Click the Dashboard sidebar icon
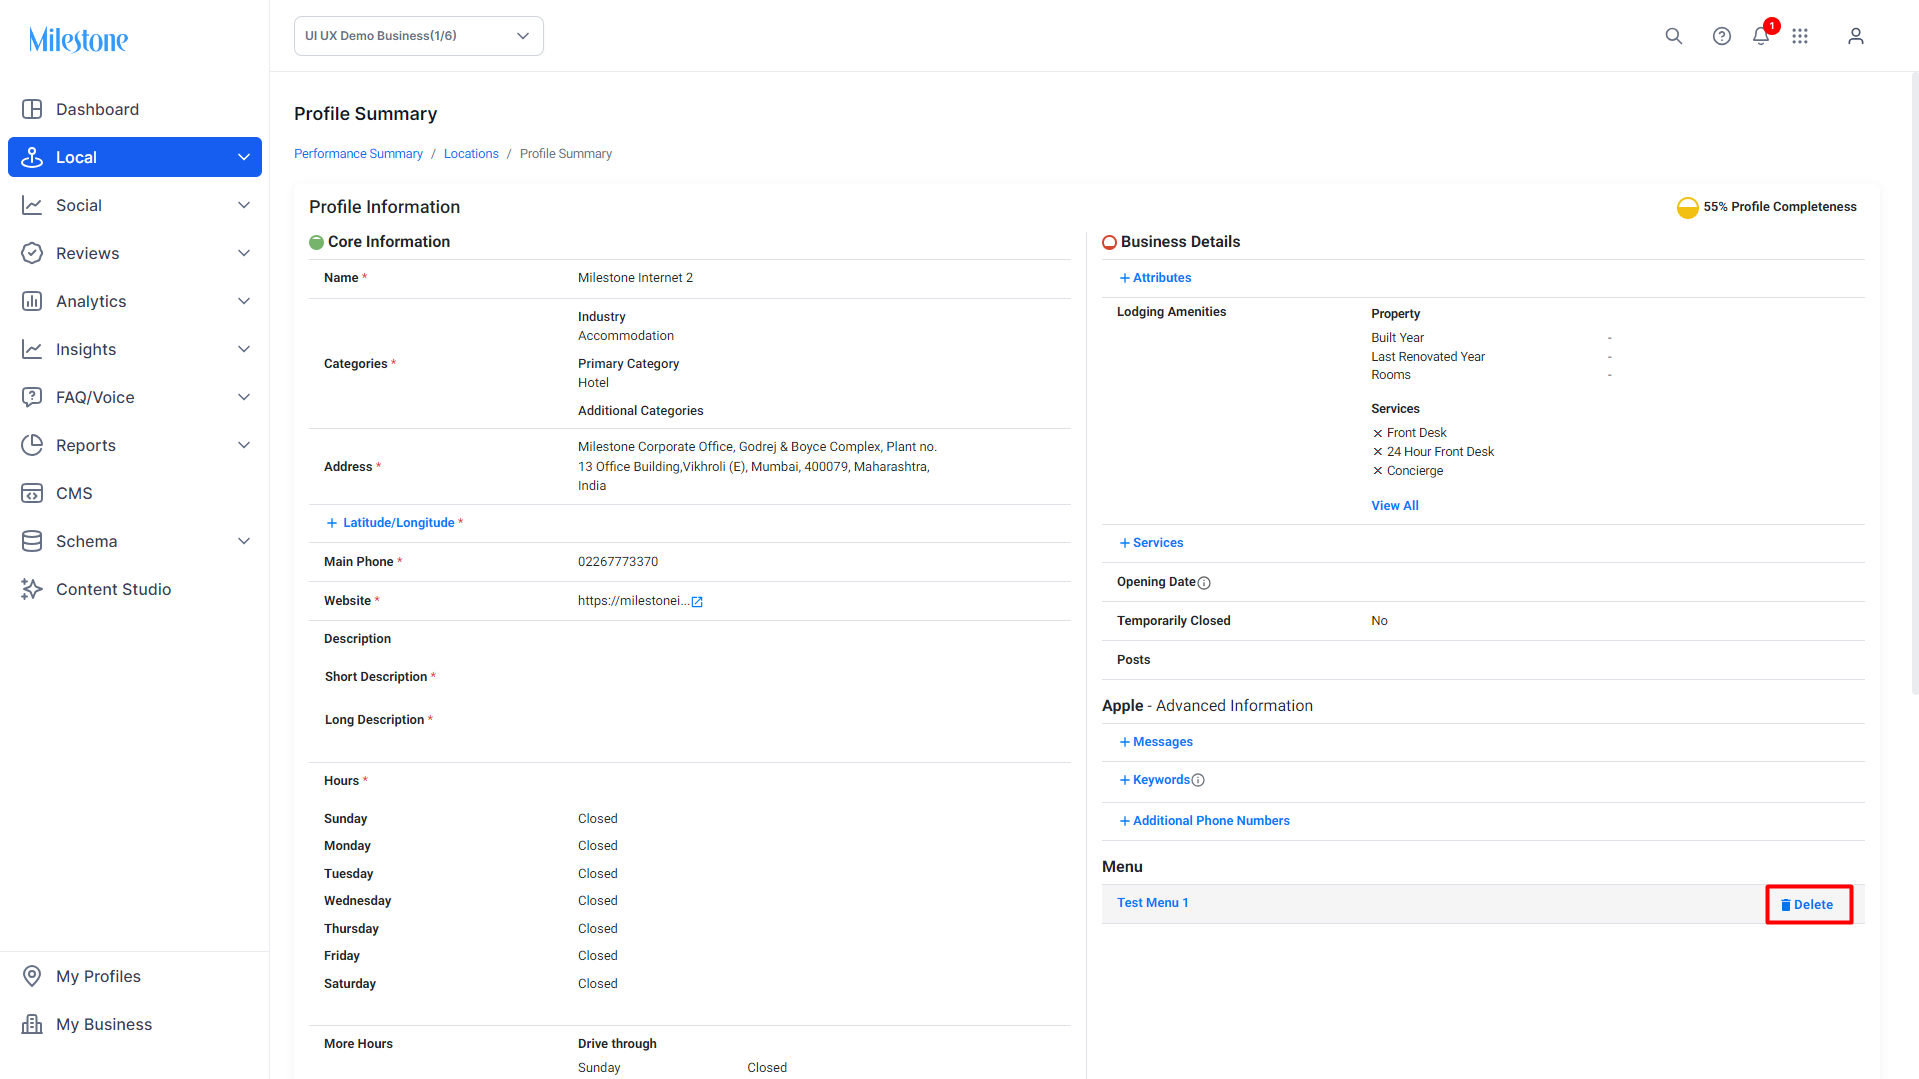This screenshot has height=1079, width=1919. (32, 109)
